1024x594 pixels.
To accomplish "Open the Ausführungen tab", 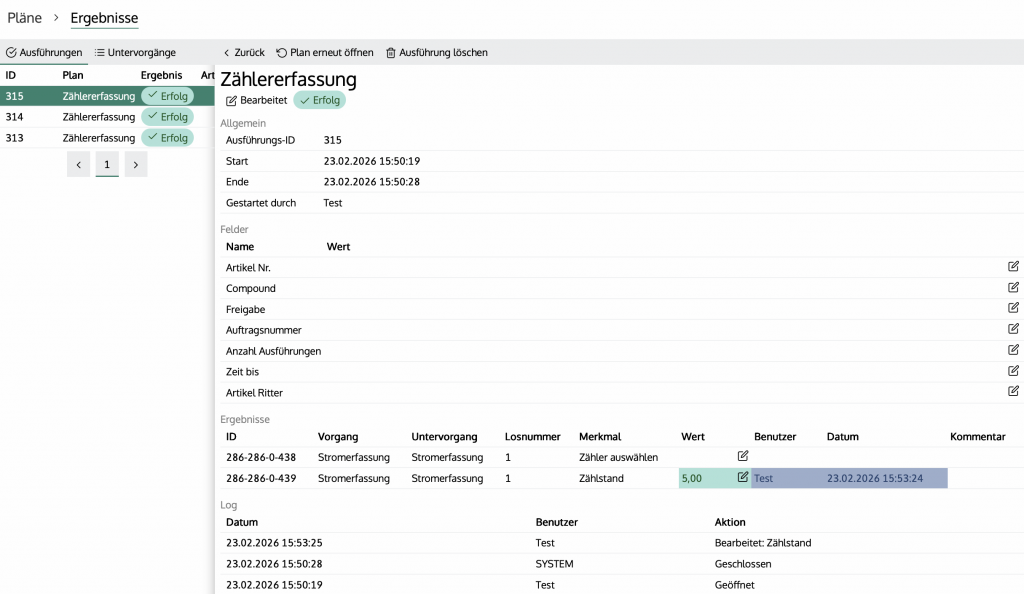I will (x=44, y=52).
